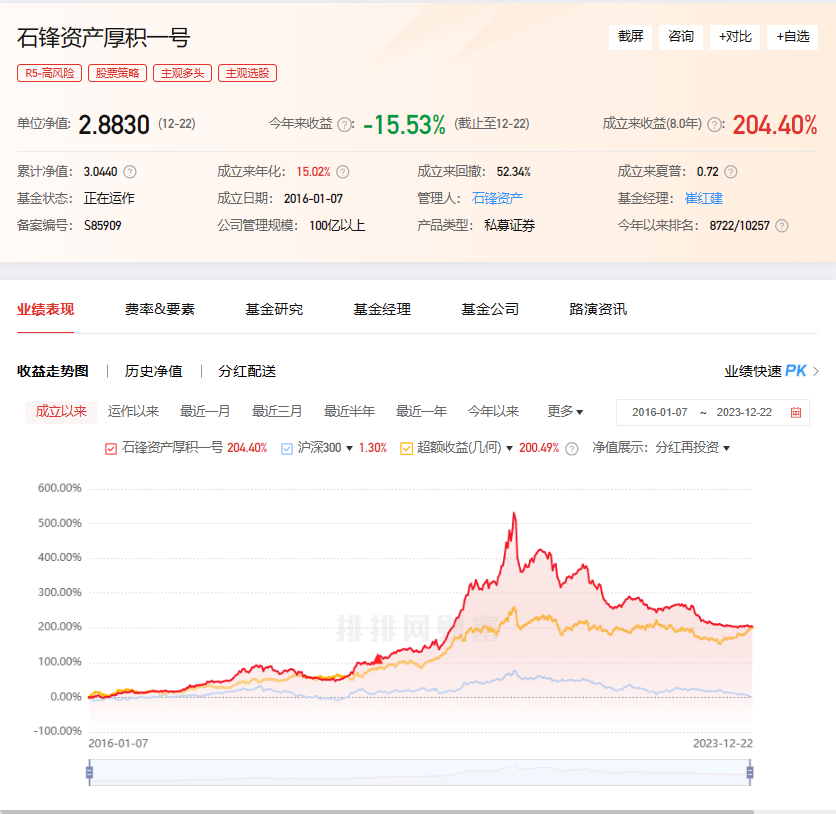Click 备案编号 value S85909
Viewport: 836px width, 814px height.
pos(102,225)
